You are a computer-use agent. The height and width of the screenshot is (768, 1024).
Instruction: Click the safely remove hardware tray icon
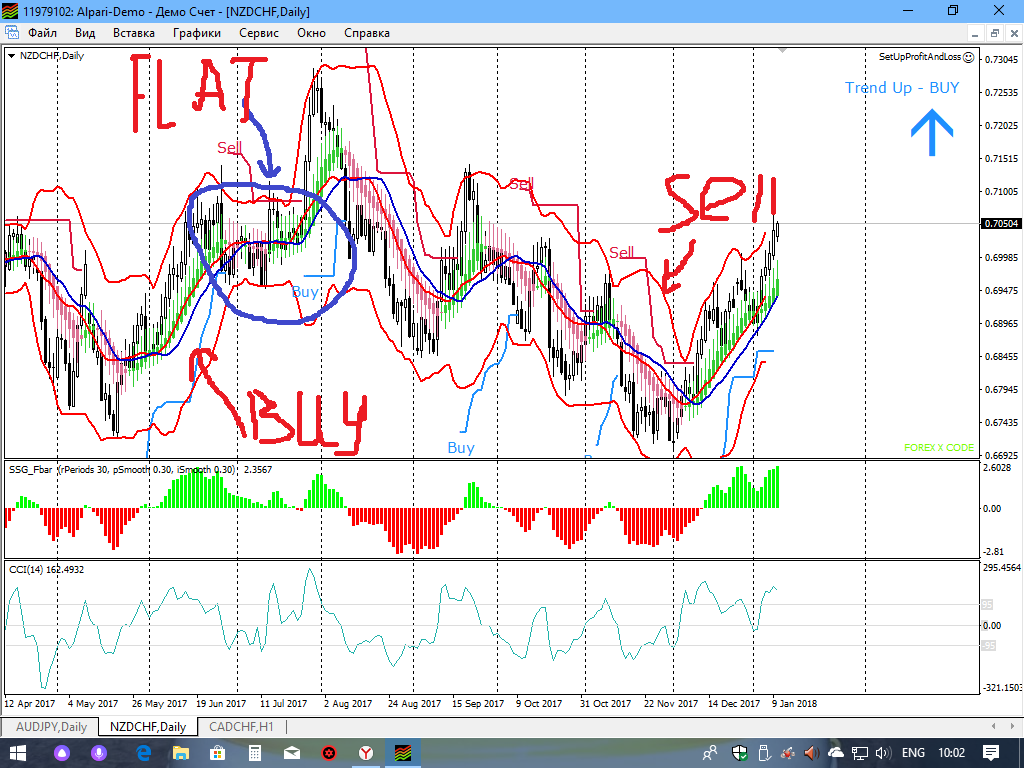(765, 753)
